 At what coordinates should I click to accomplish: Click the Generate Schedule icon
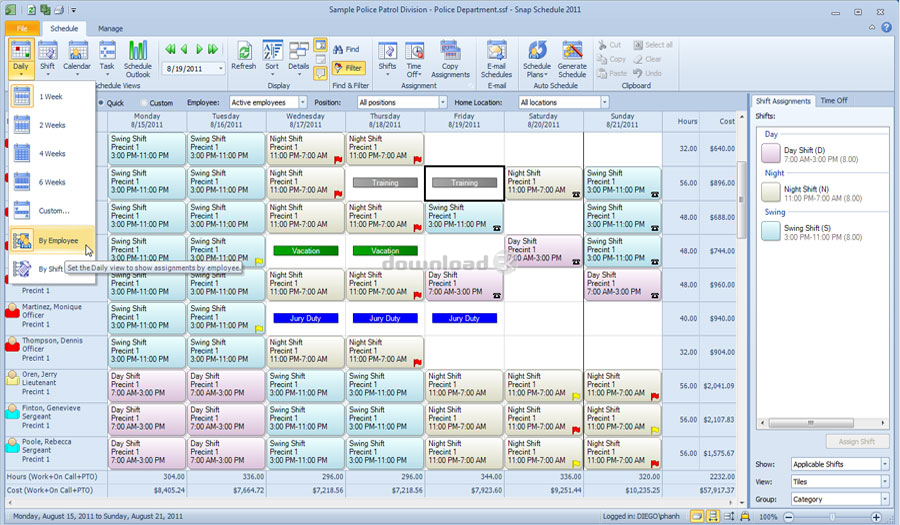[572, 59]
